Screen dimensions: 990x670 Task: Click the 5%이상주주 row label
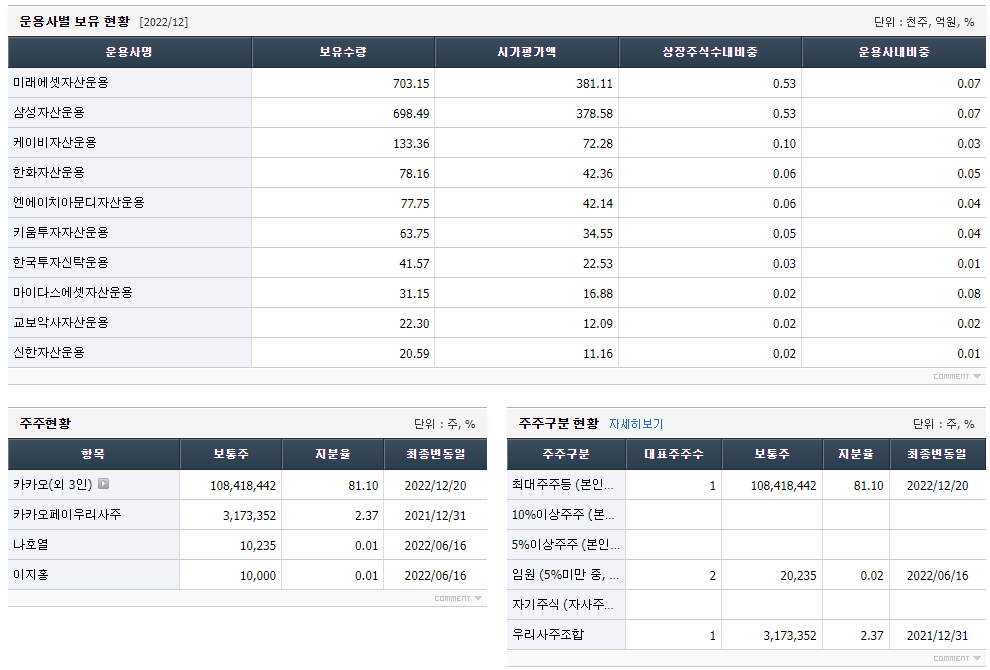click(x=566, y=544)
